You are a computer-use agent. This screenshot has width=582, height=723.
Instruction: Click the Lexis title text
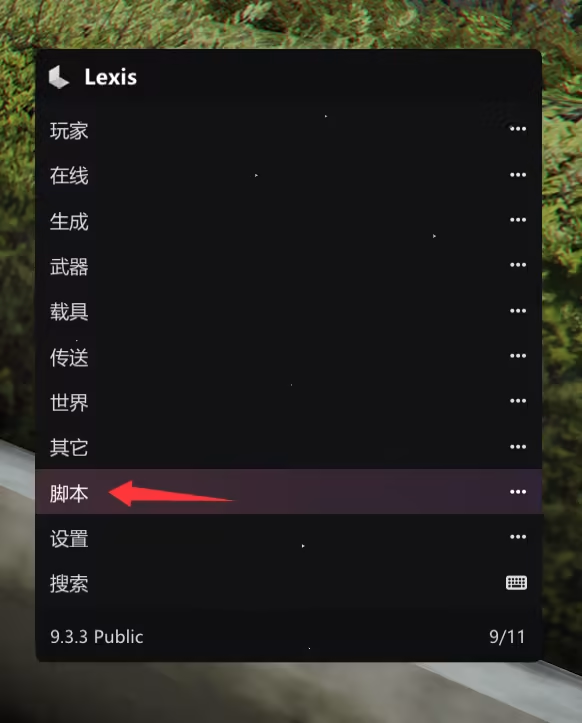tap(111, 77)
